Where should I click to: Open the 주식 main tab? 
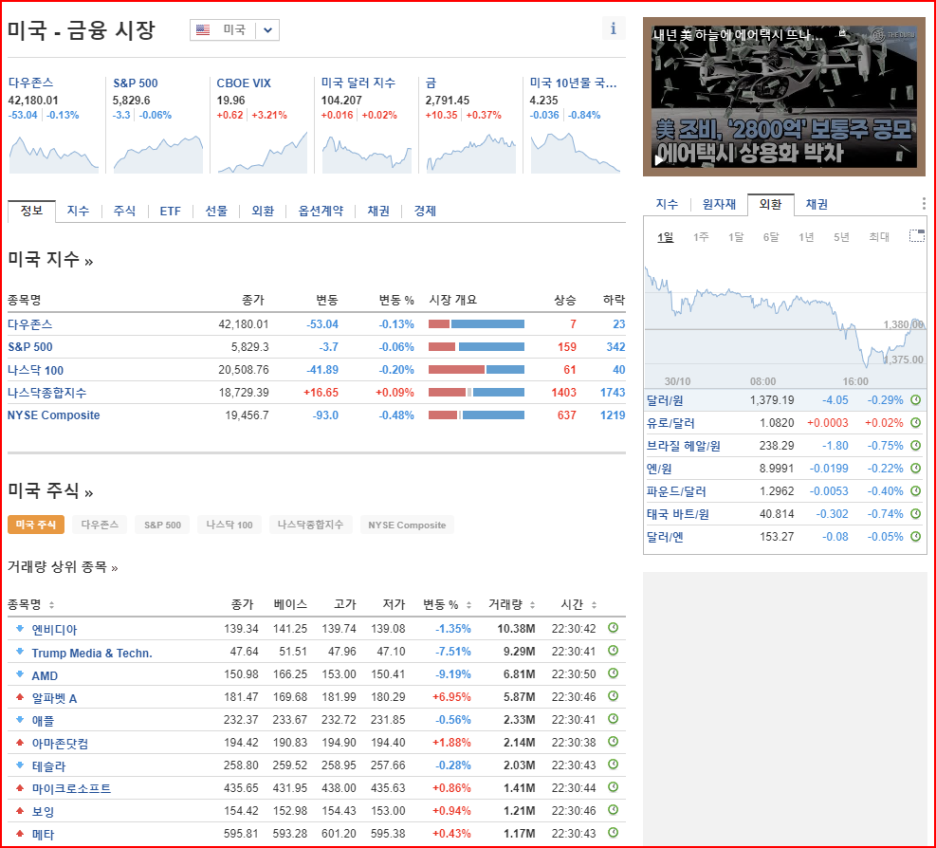pyautogui.click(x=125, y=211)
